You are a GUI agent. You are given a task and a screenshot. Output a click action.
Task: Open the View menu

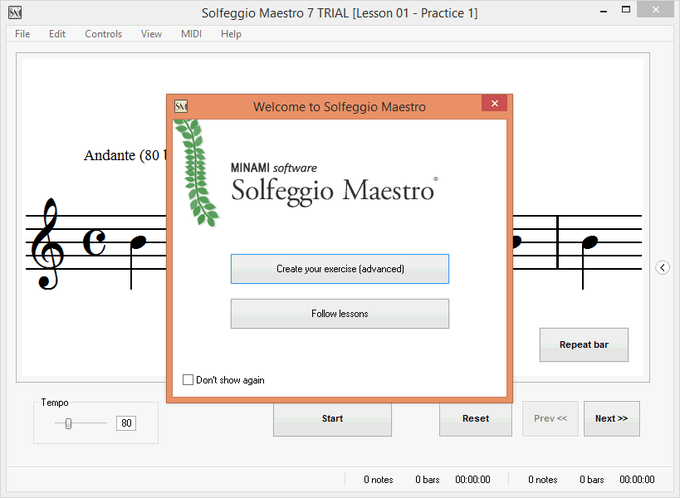(x=151, y=34)
